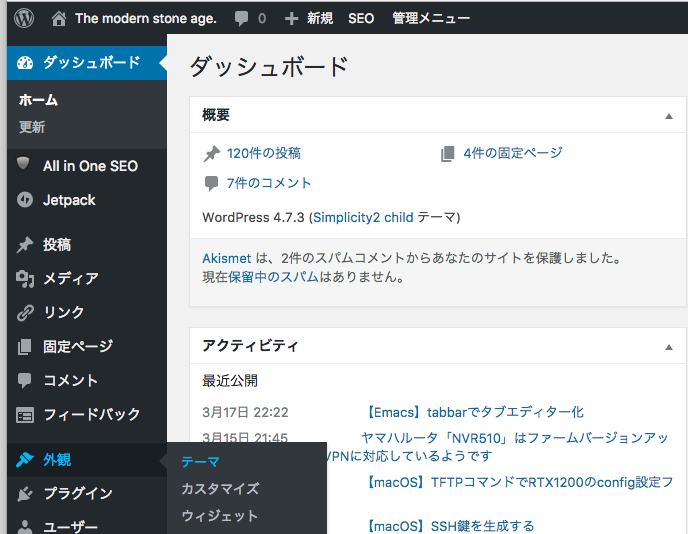Open the comments bubble icon in admin bar
Image resolution: width=688 pixels, height=534 pixels.
[241, 19]
